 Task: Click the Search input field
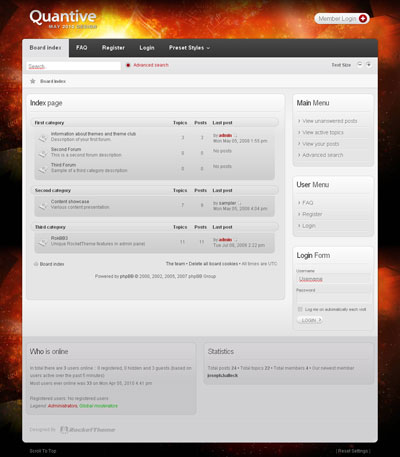[x=73, y=66]
